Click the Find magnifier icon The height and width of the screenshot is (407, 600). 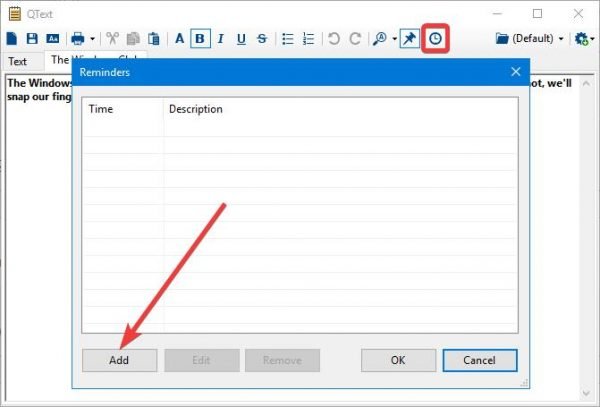(380, 39)
